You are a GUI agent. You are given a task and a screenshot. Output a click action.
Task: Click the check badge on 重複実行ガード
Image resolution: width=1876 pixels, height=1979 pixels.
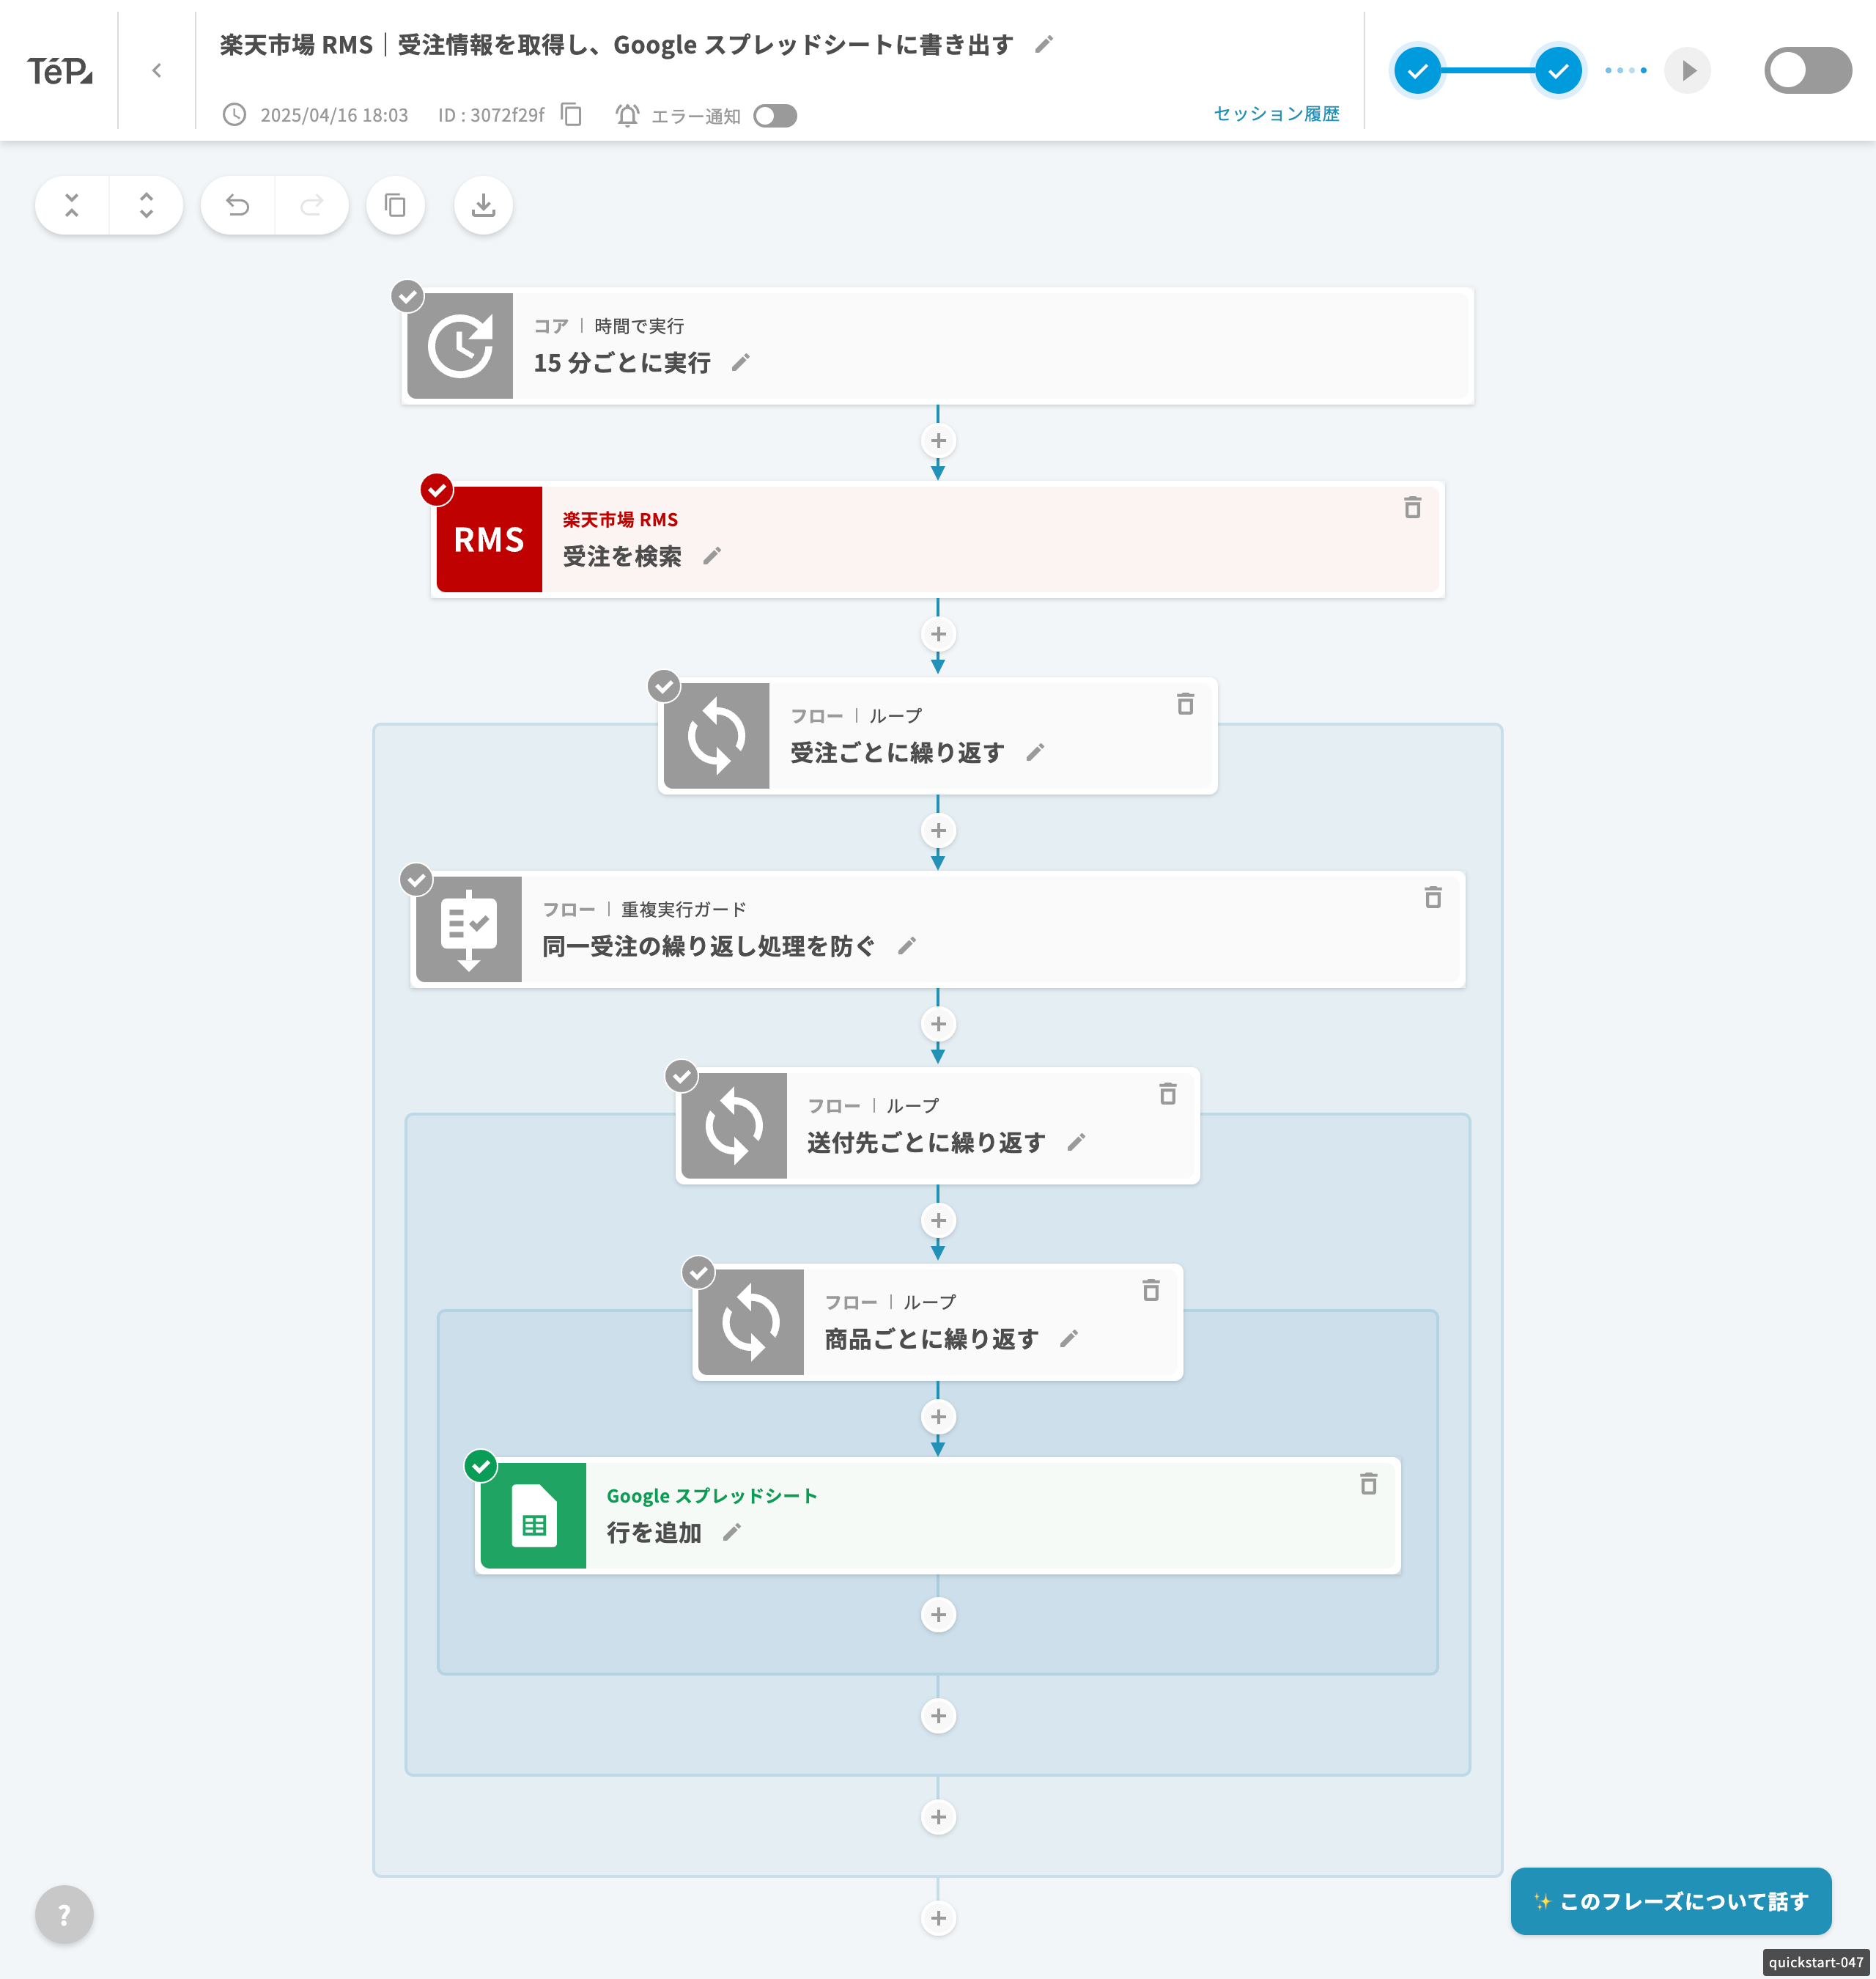click(x=416, y=880)
